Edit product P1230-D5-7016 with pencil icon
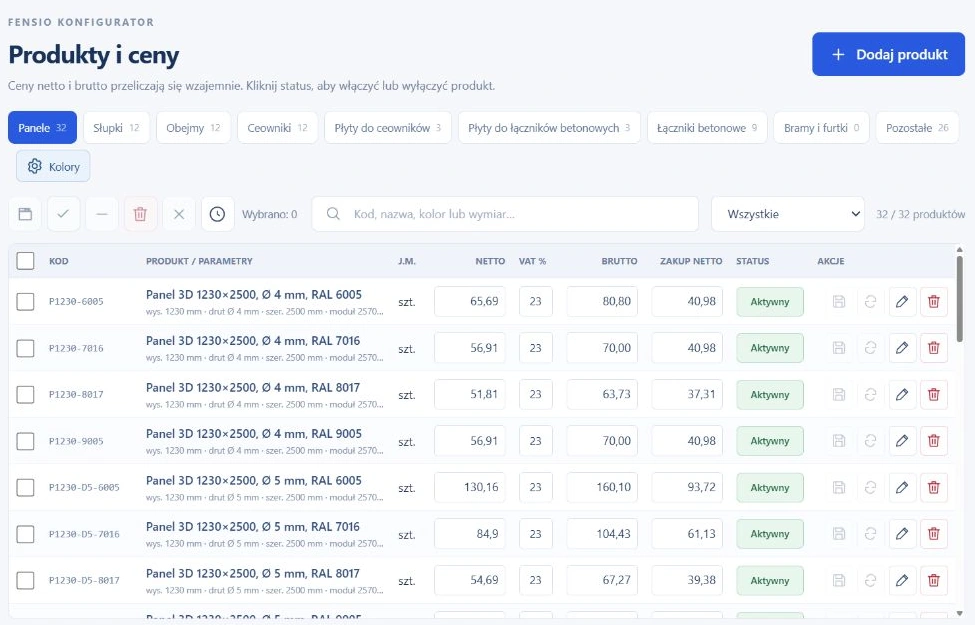The image size is (975, 625). 902,534
